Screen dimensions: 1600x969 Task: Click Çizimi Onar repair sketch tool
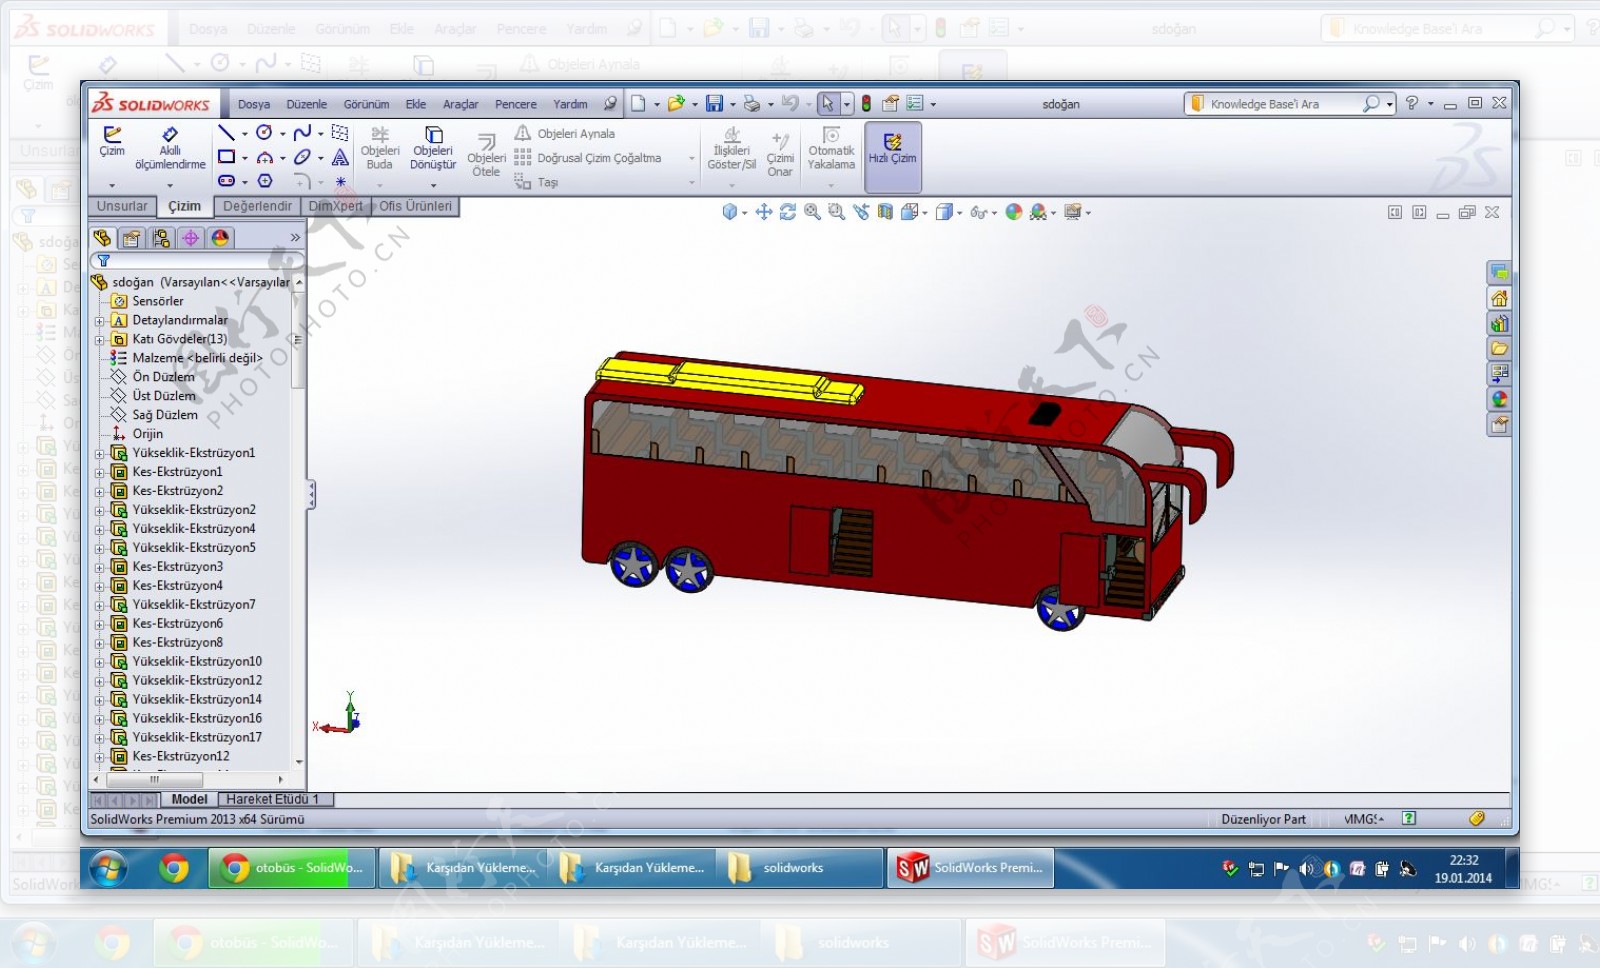780,155
